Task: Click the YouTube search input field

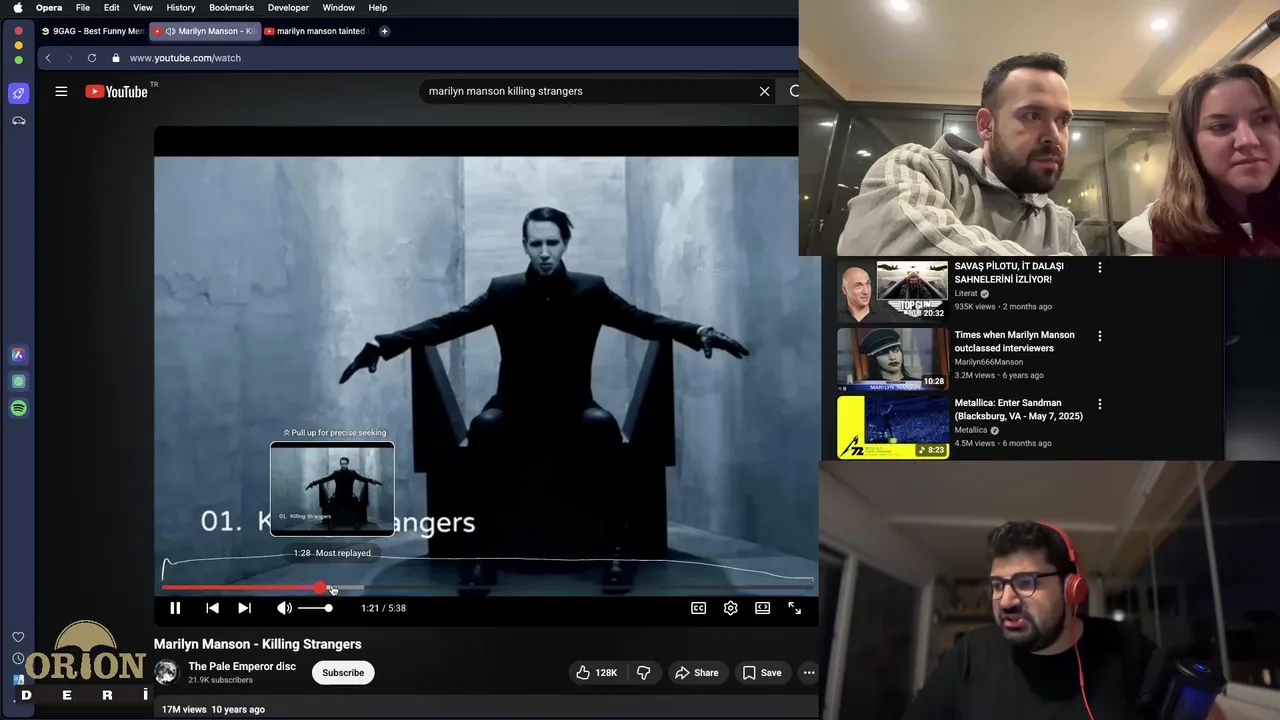Action: point(588,91)
